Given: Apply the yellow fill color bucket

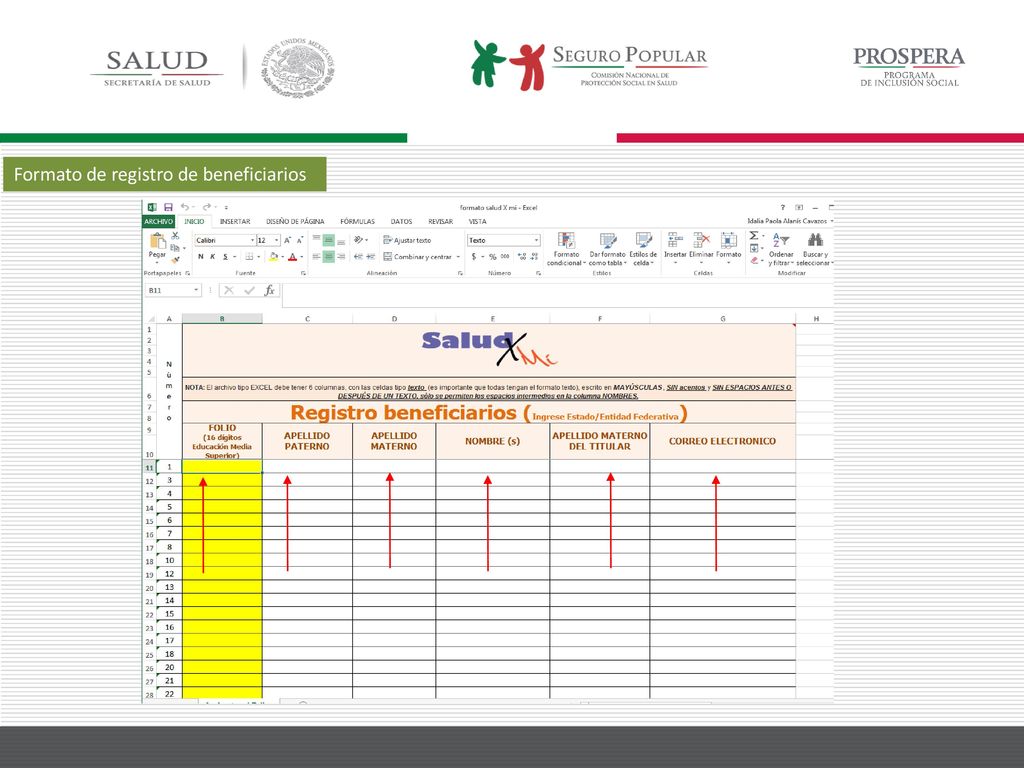Looking at the screenshot, I should pos(274,257).
